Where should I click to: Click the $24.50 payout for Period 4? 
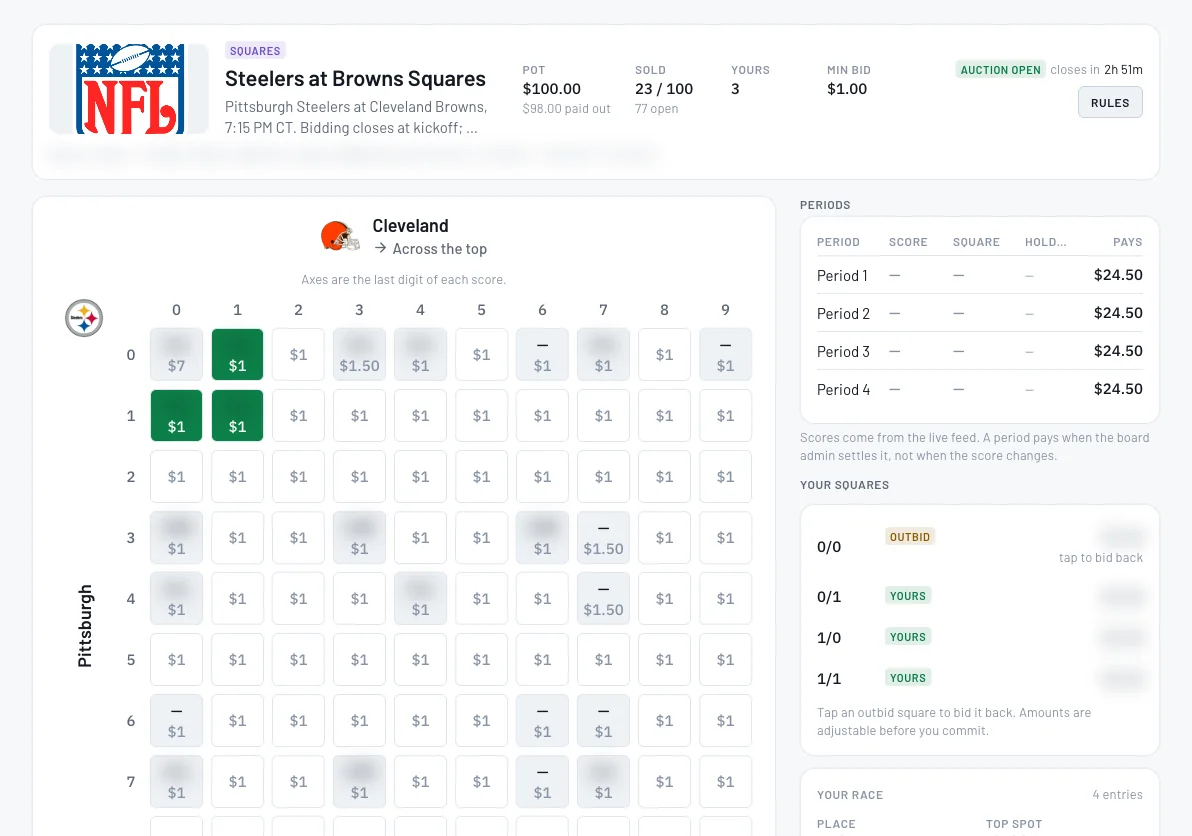click(1118, 389)
